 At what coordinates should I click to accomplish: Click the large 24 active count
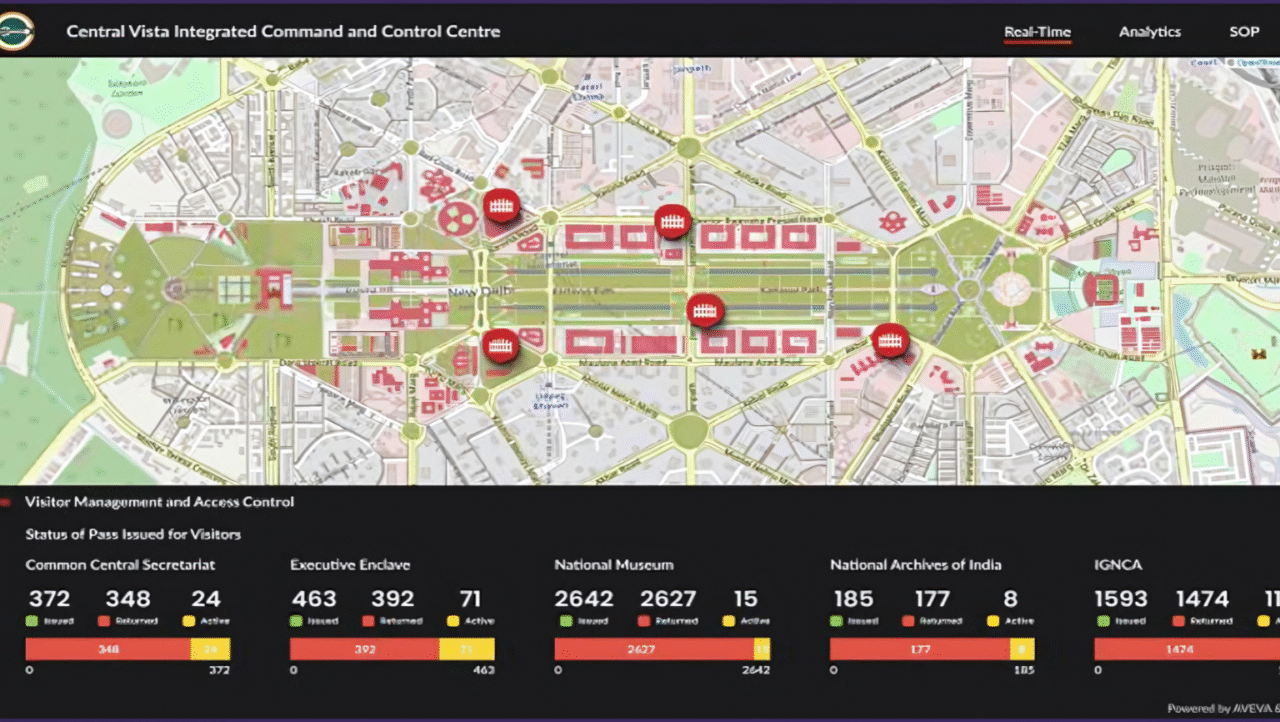(x=206, y=599)
